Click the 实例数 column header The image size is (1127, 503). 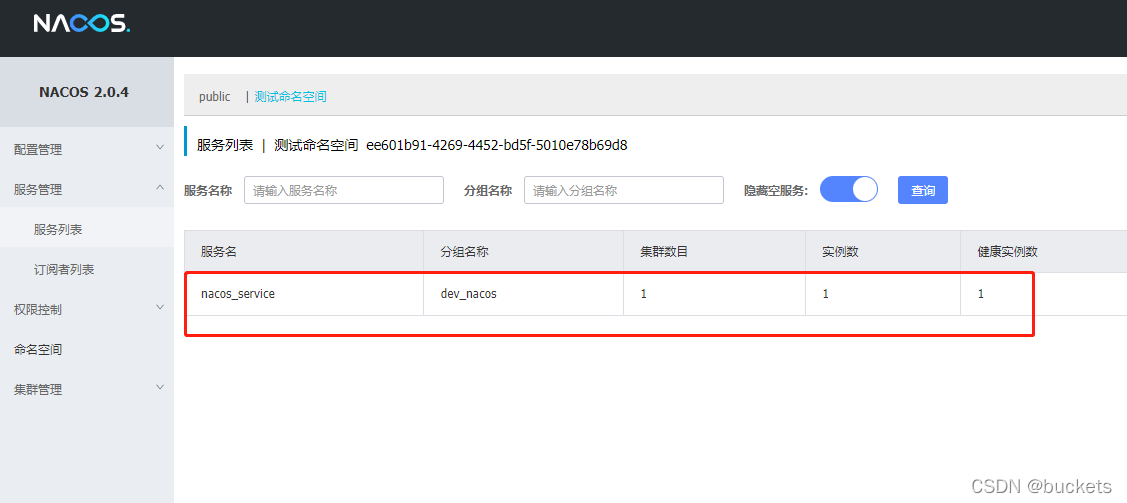coord(841,252)
